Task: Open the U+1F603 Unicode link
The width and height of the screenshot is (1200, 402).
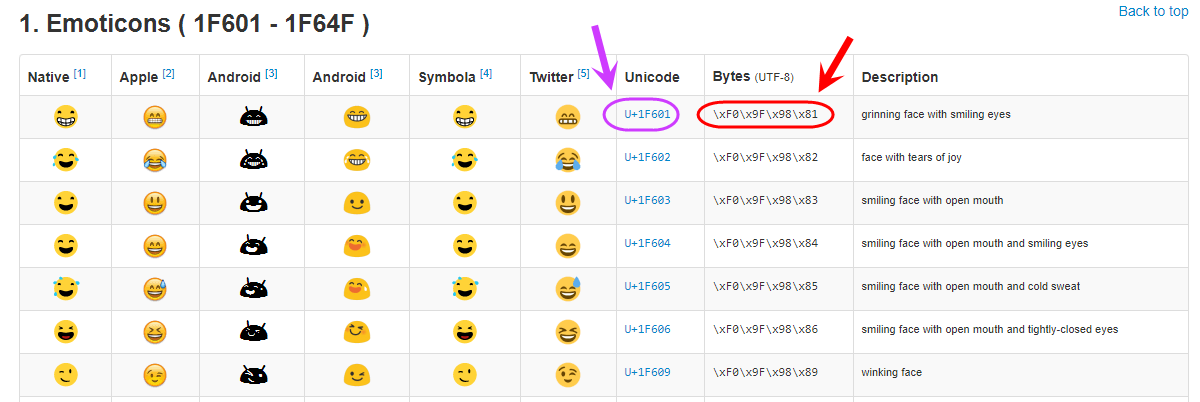Action: pos(647,201)
